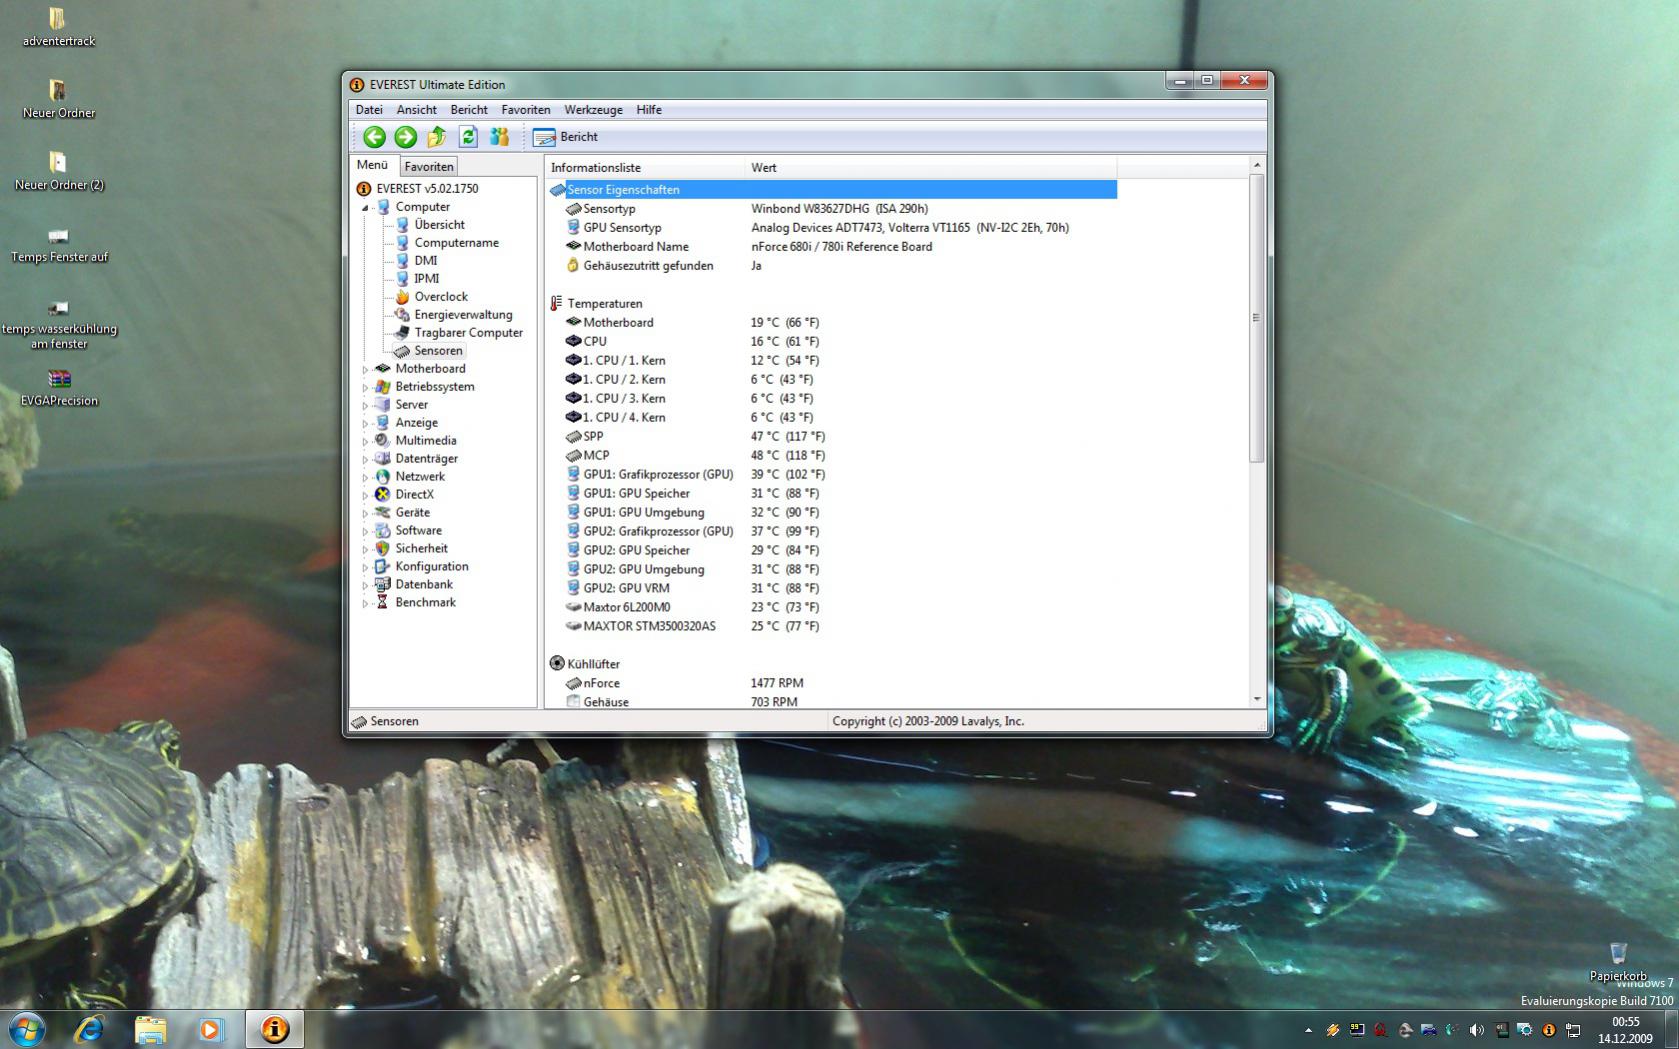Open the adventertrack desktop folder
1679x1049 pixels.
pos(58,27)
